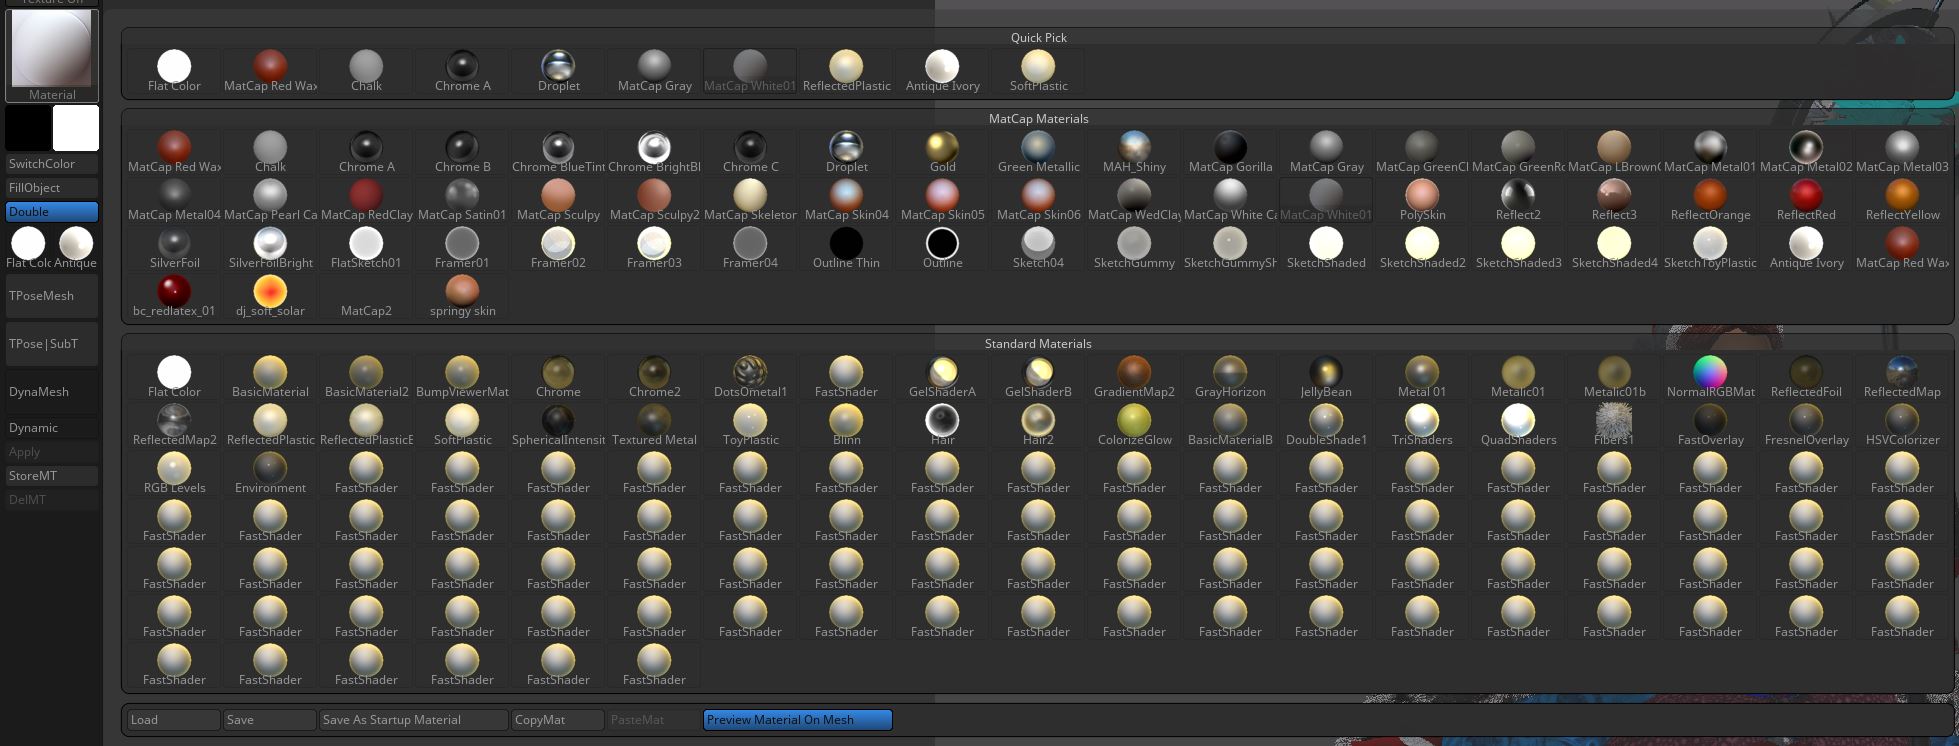Viewport: 1959px width, 746px height.
Task: Select the NormalRGBMat standard material
Action: coord(1710,377)
